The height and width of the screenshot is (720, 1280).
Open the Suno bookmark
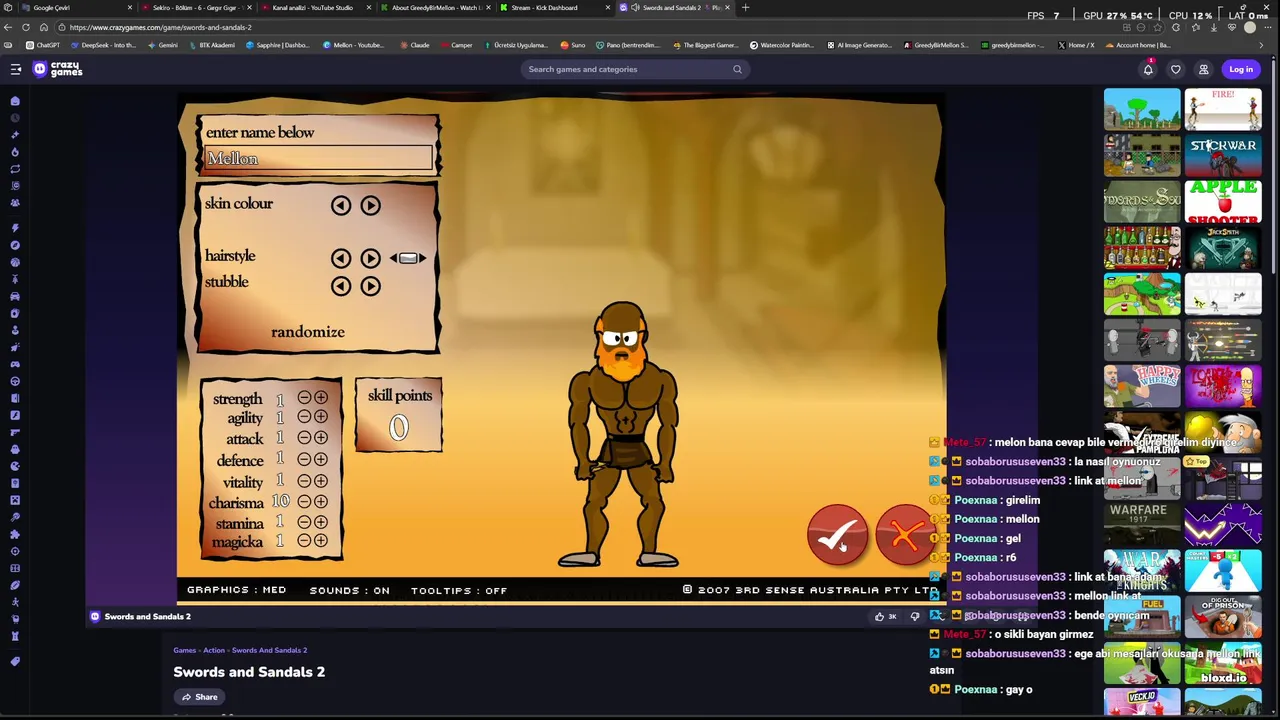(x=573, y=45)
